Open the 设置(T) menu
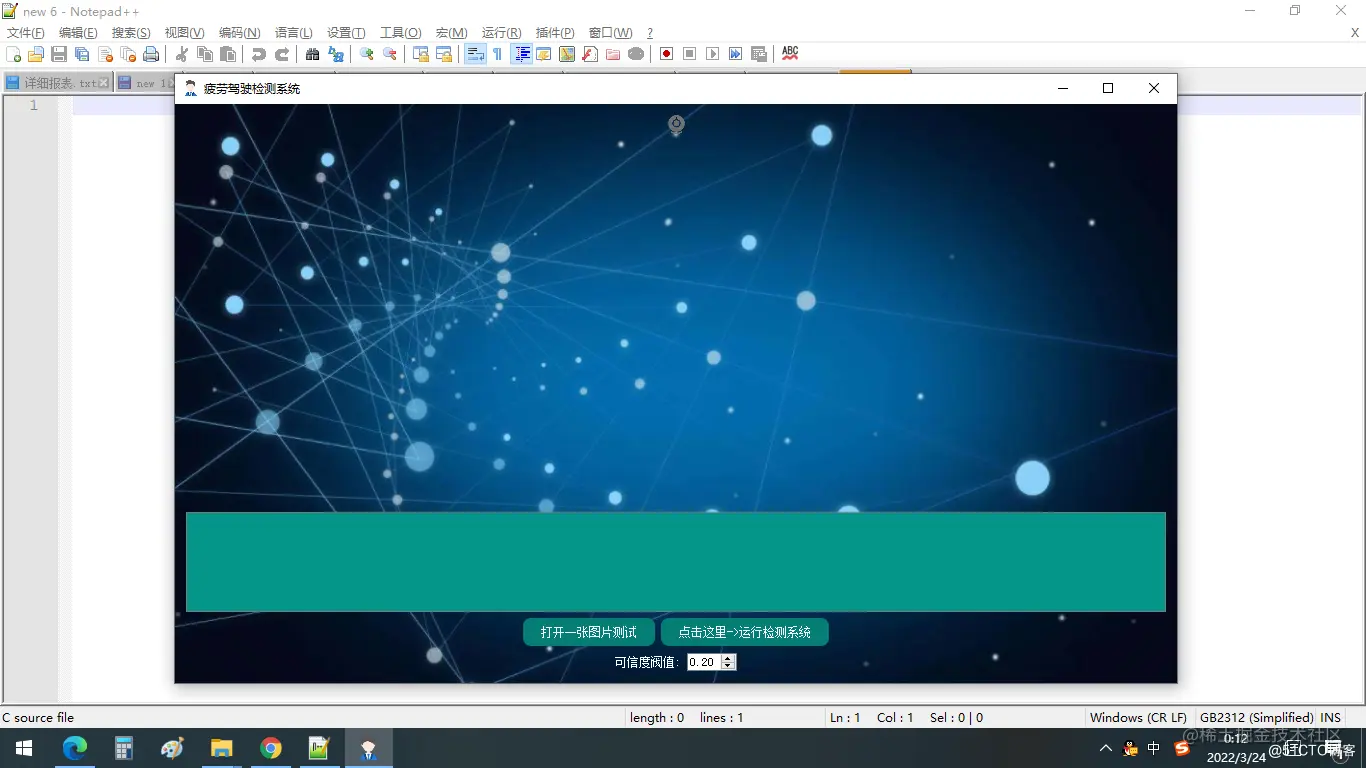Viewport: 1366px width, 768px height. coord(346,33)
